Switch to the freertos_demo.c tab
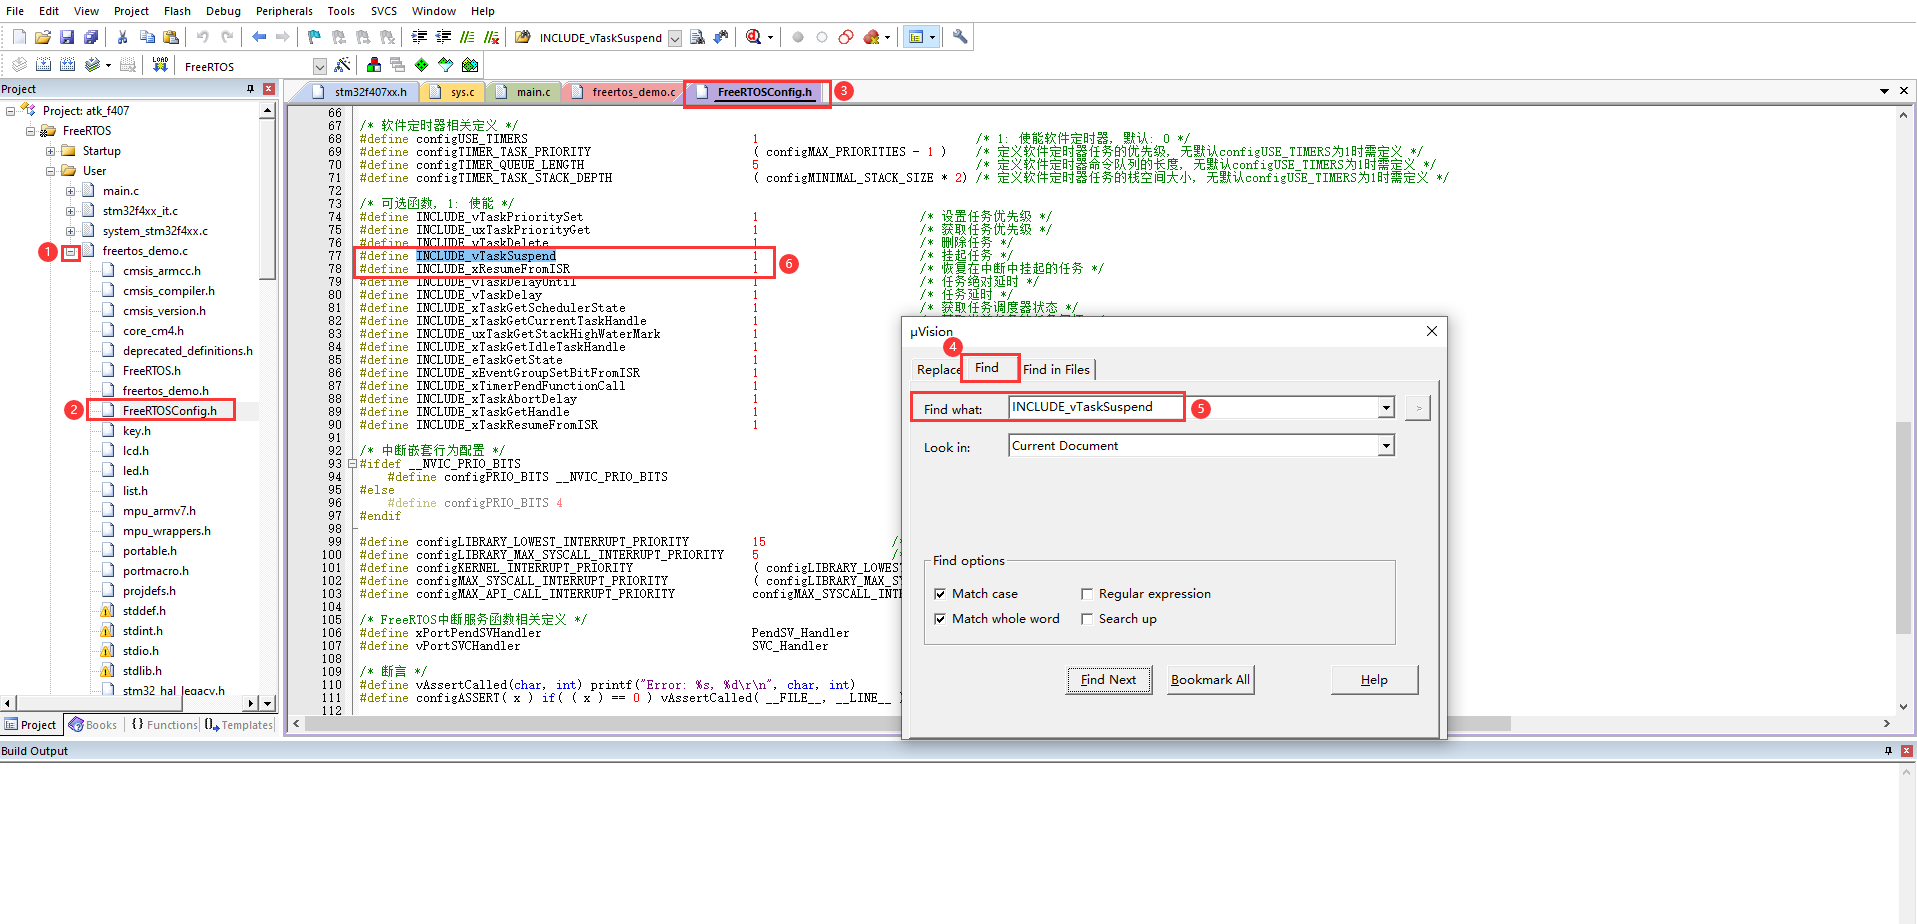Image resolution: width=1917 pixels, height=924 pixels. tap(632, 91)
